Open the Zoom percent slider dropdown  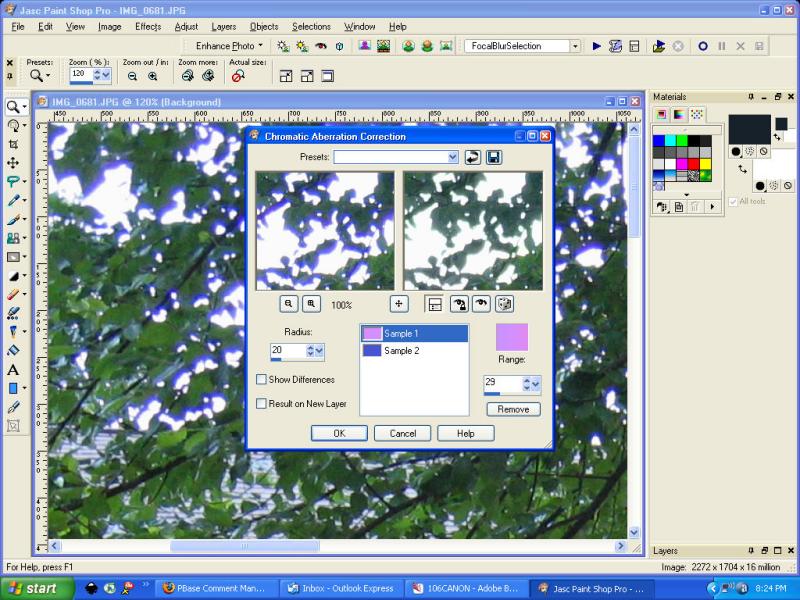pyautogui.click(x=106, y=75)
